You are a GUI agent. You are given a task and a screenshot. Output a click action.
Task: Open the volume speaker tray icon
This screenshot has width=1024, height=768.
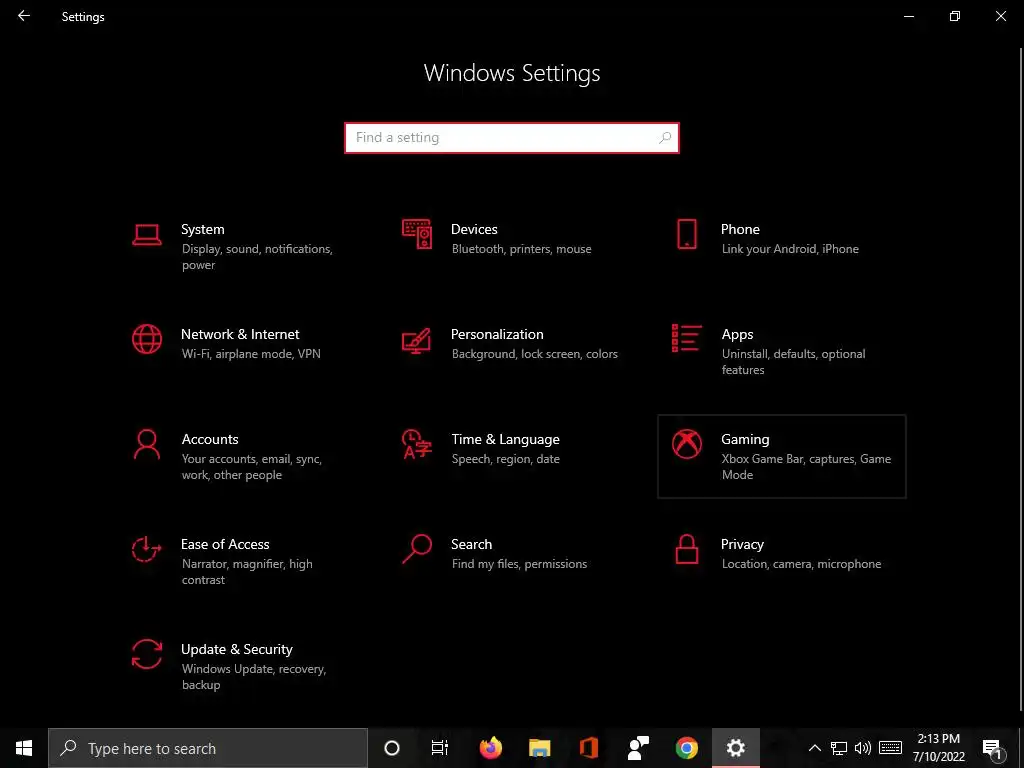tap(863, 748)
